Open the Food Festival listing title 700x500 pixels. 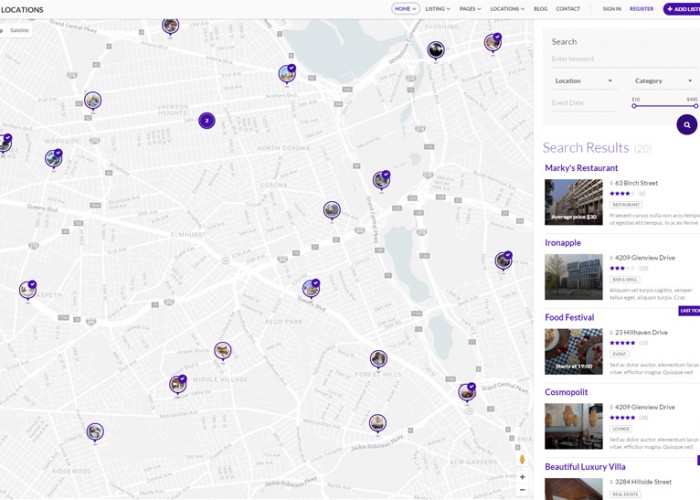[x=569, y=317]
